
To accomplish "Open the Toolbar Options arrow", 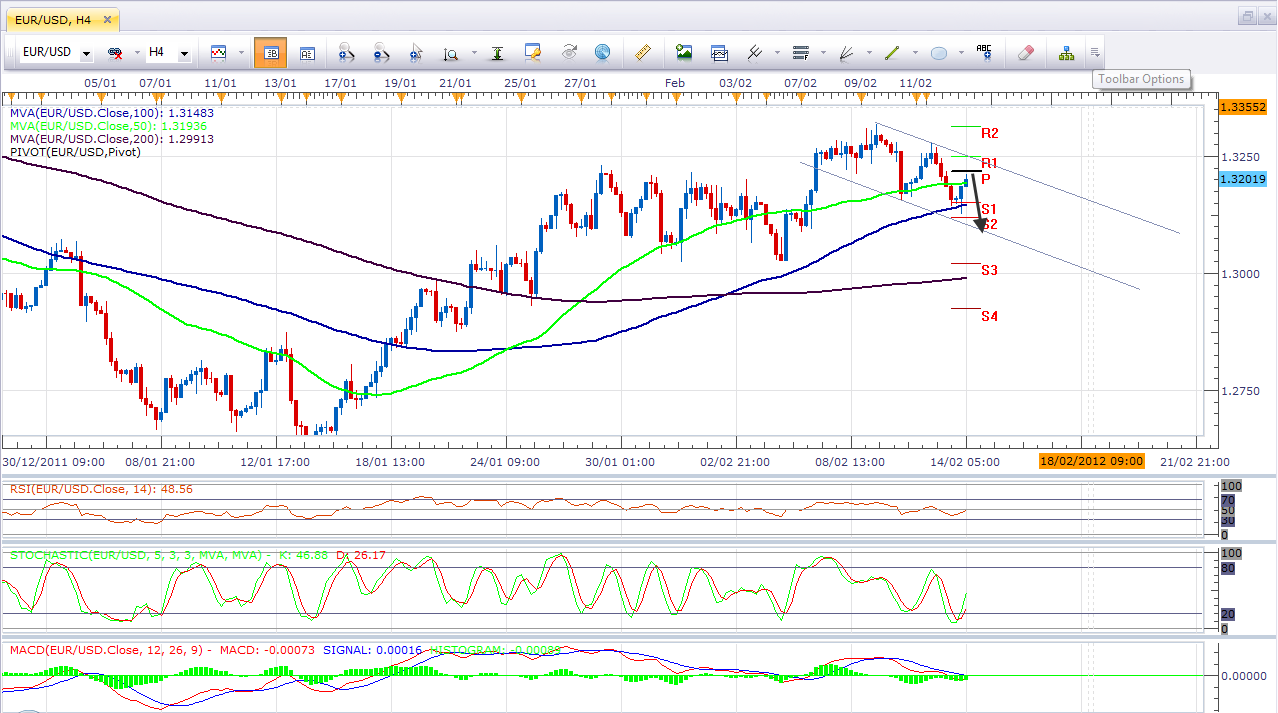I will [x=1096, y=53].
